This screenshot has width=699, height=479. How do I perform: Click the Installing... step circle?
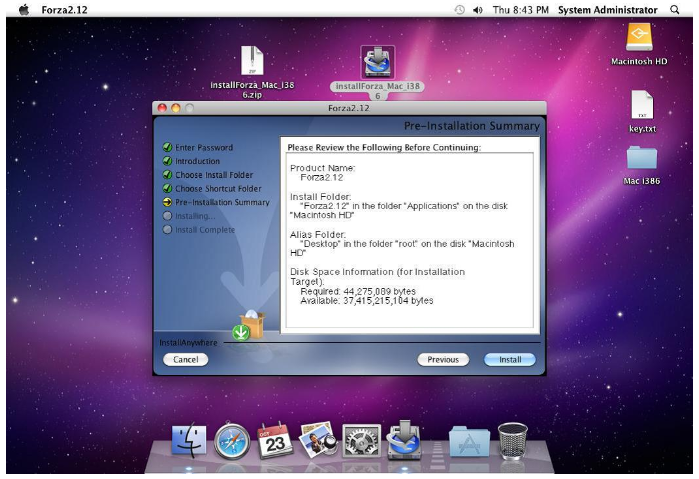(168, 216)
